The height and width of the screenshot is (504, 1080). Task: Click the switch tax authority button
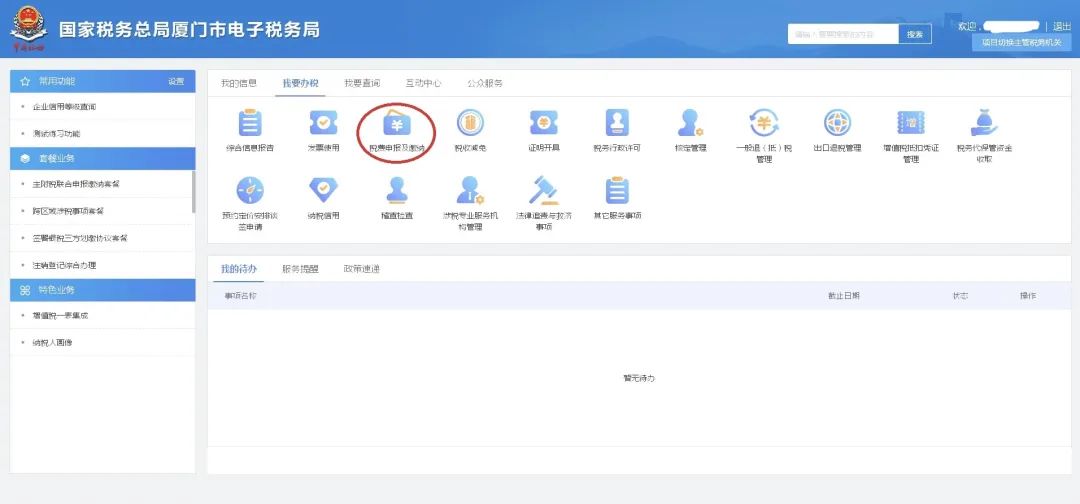(1021, 43)
